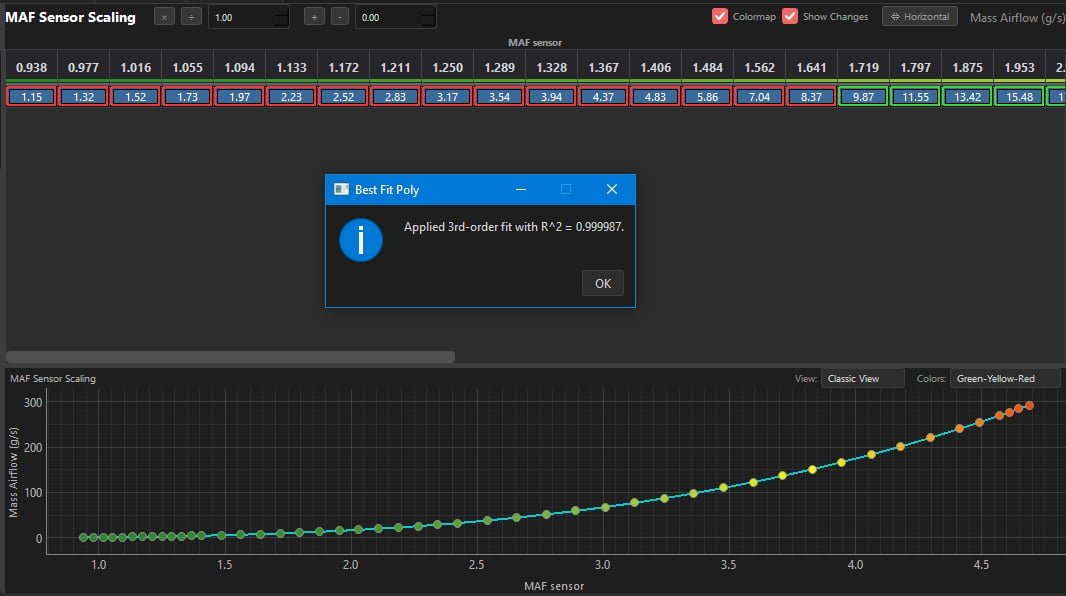Select the cell with value 1.97

239,97
